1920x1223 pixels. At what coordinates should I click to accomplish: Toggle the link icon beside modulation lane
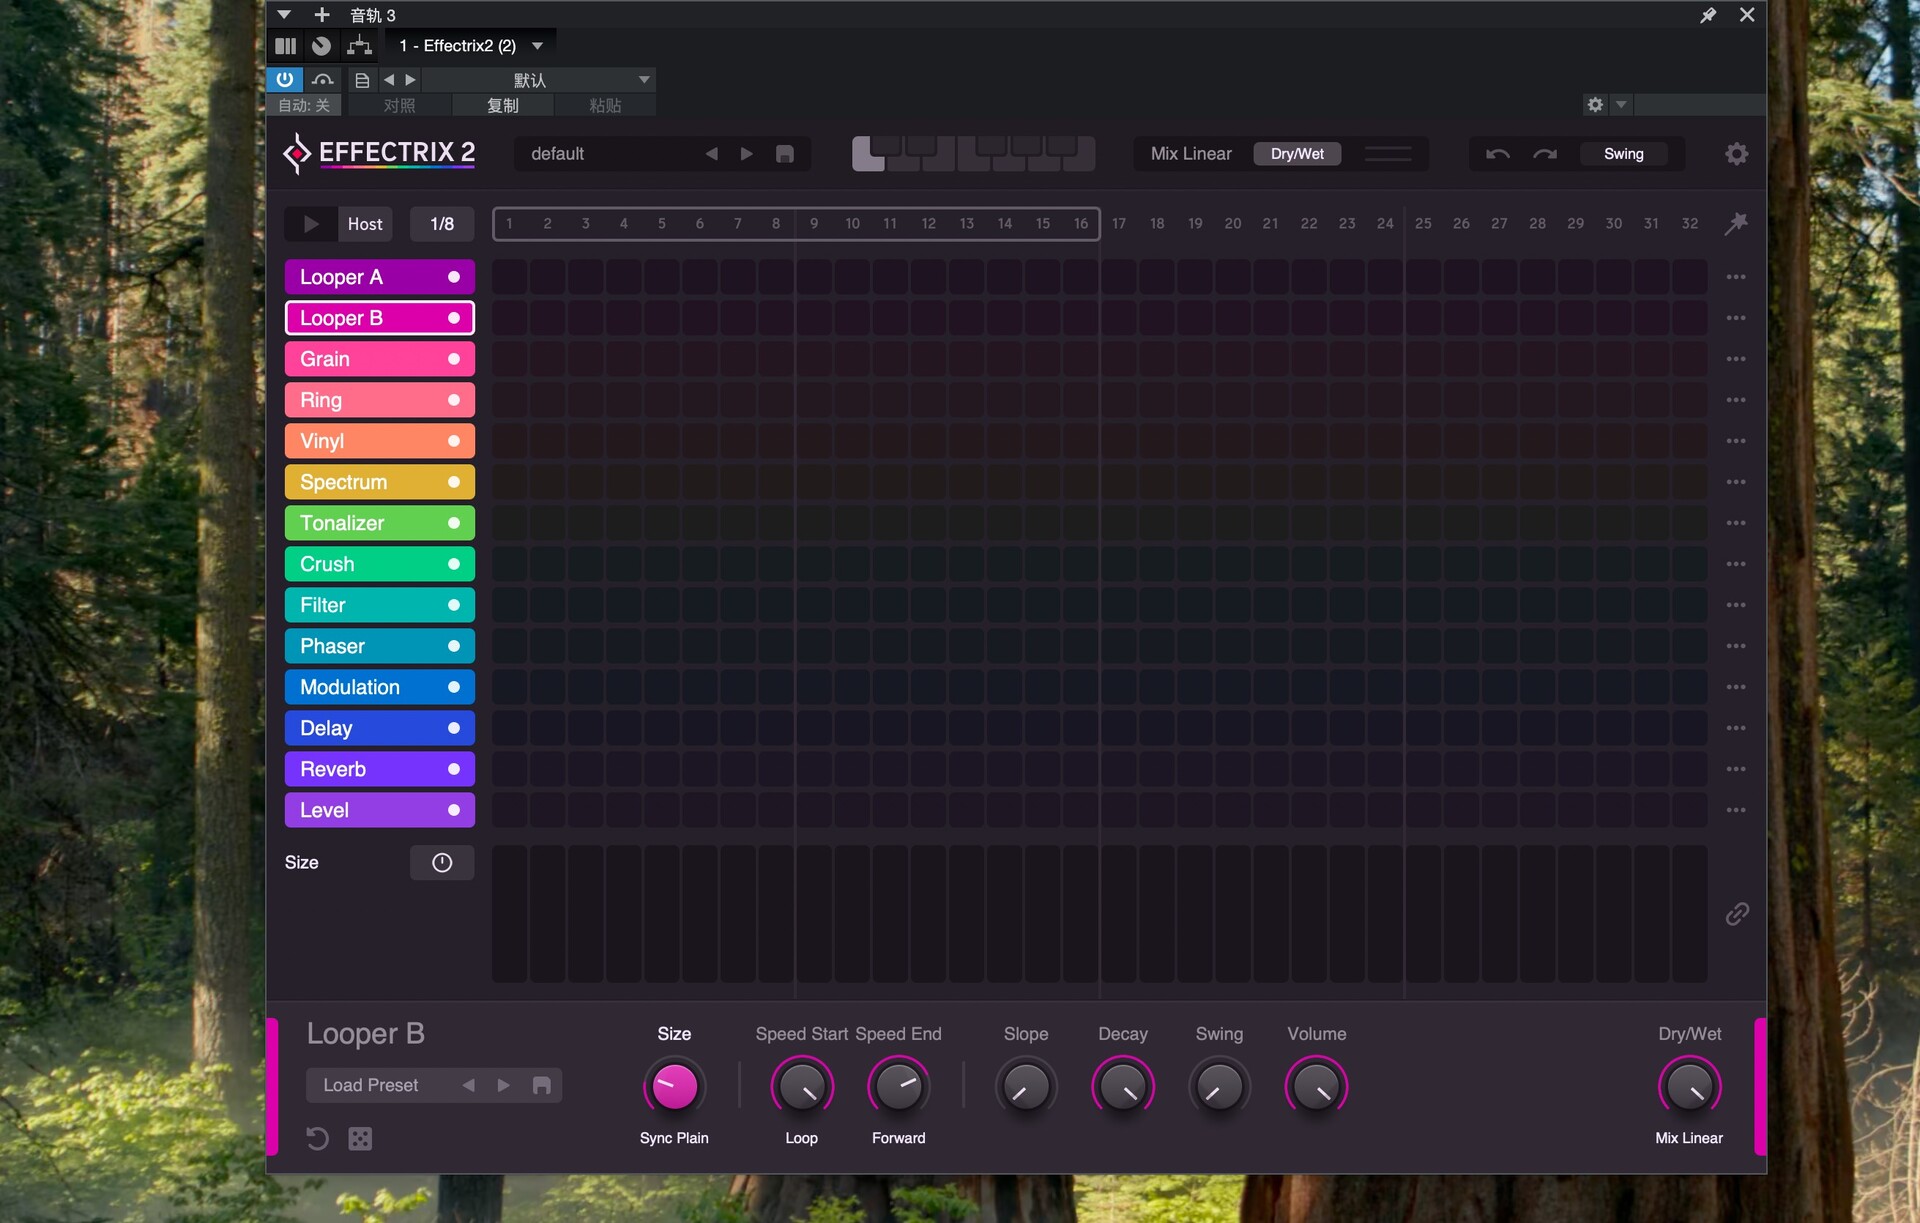pyautogui.click(x=1737, y=914)
